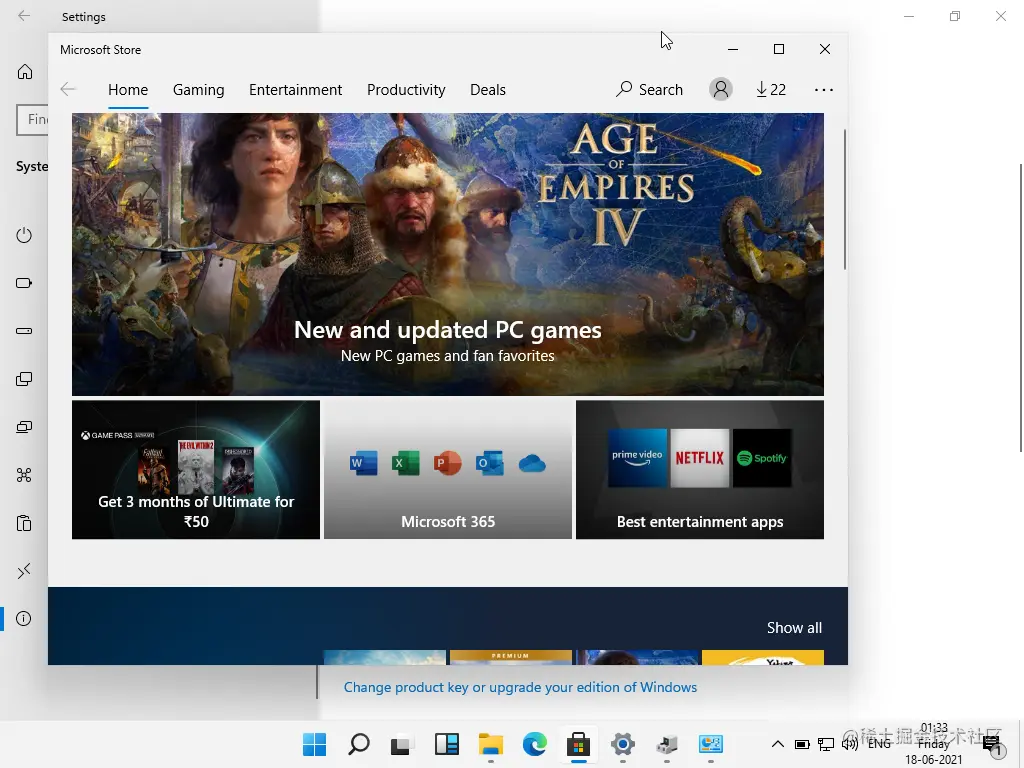Click the Settings Home icon
This screenshot has height=768, width=1024.
pos(25,72)
